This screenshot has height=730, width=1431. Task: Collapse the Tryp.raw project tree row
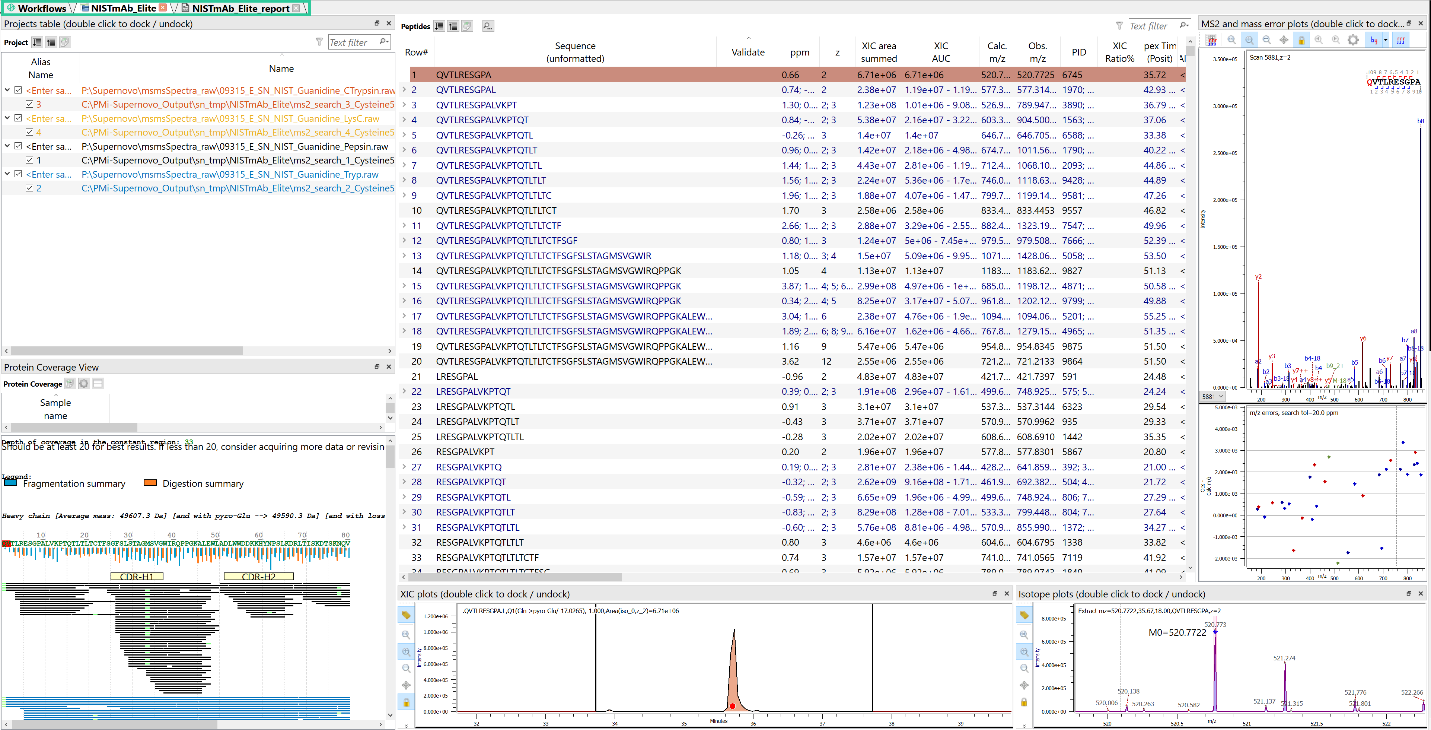(7, 175)
